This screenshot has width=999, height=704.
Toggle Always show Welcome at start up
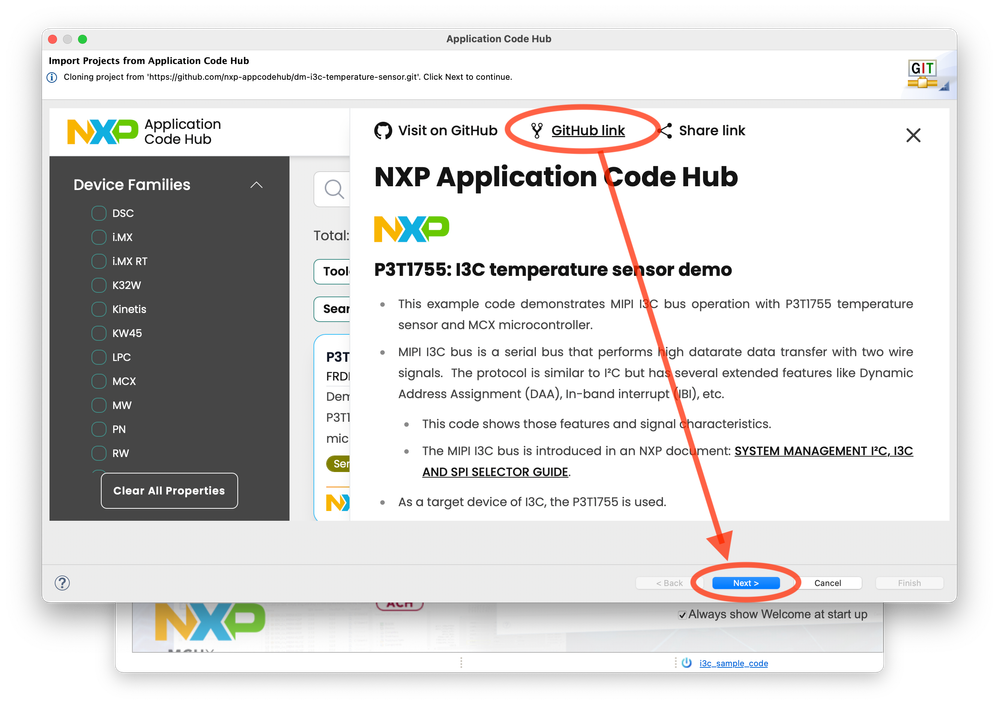pos(682,615)
